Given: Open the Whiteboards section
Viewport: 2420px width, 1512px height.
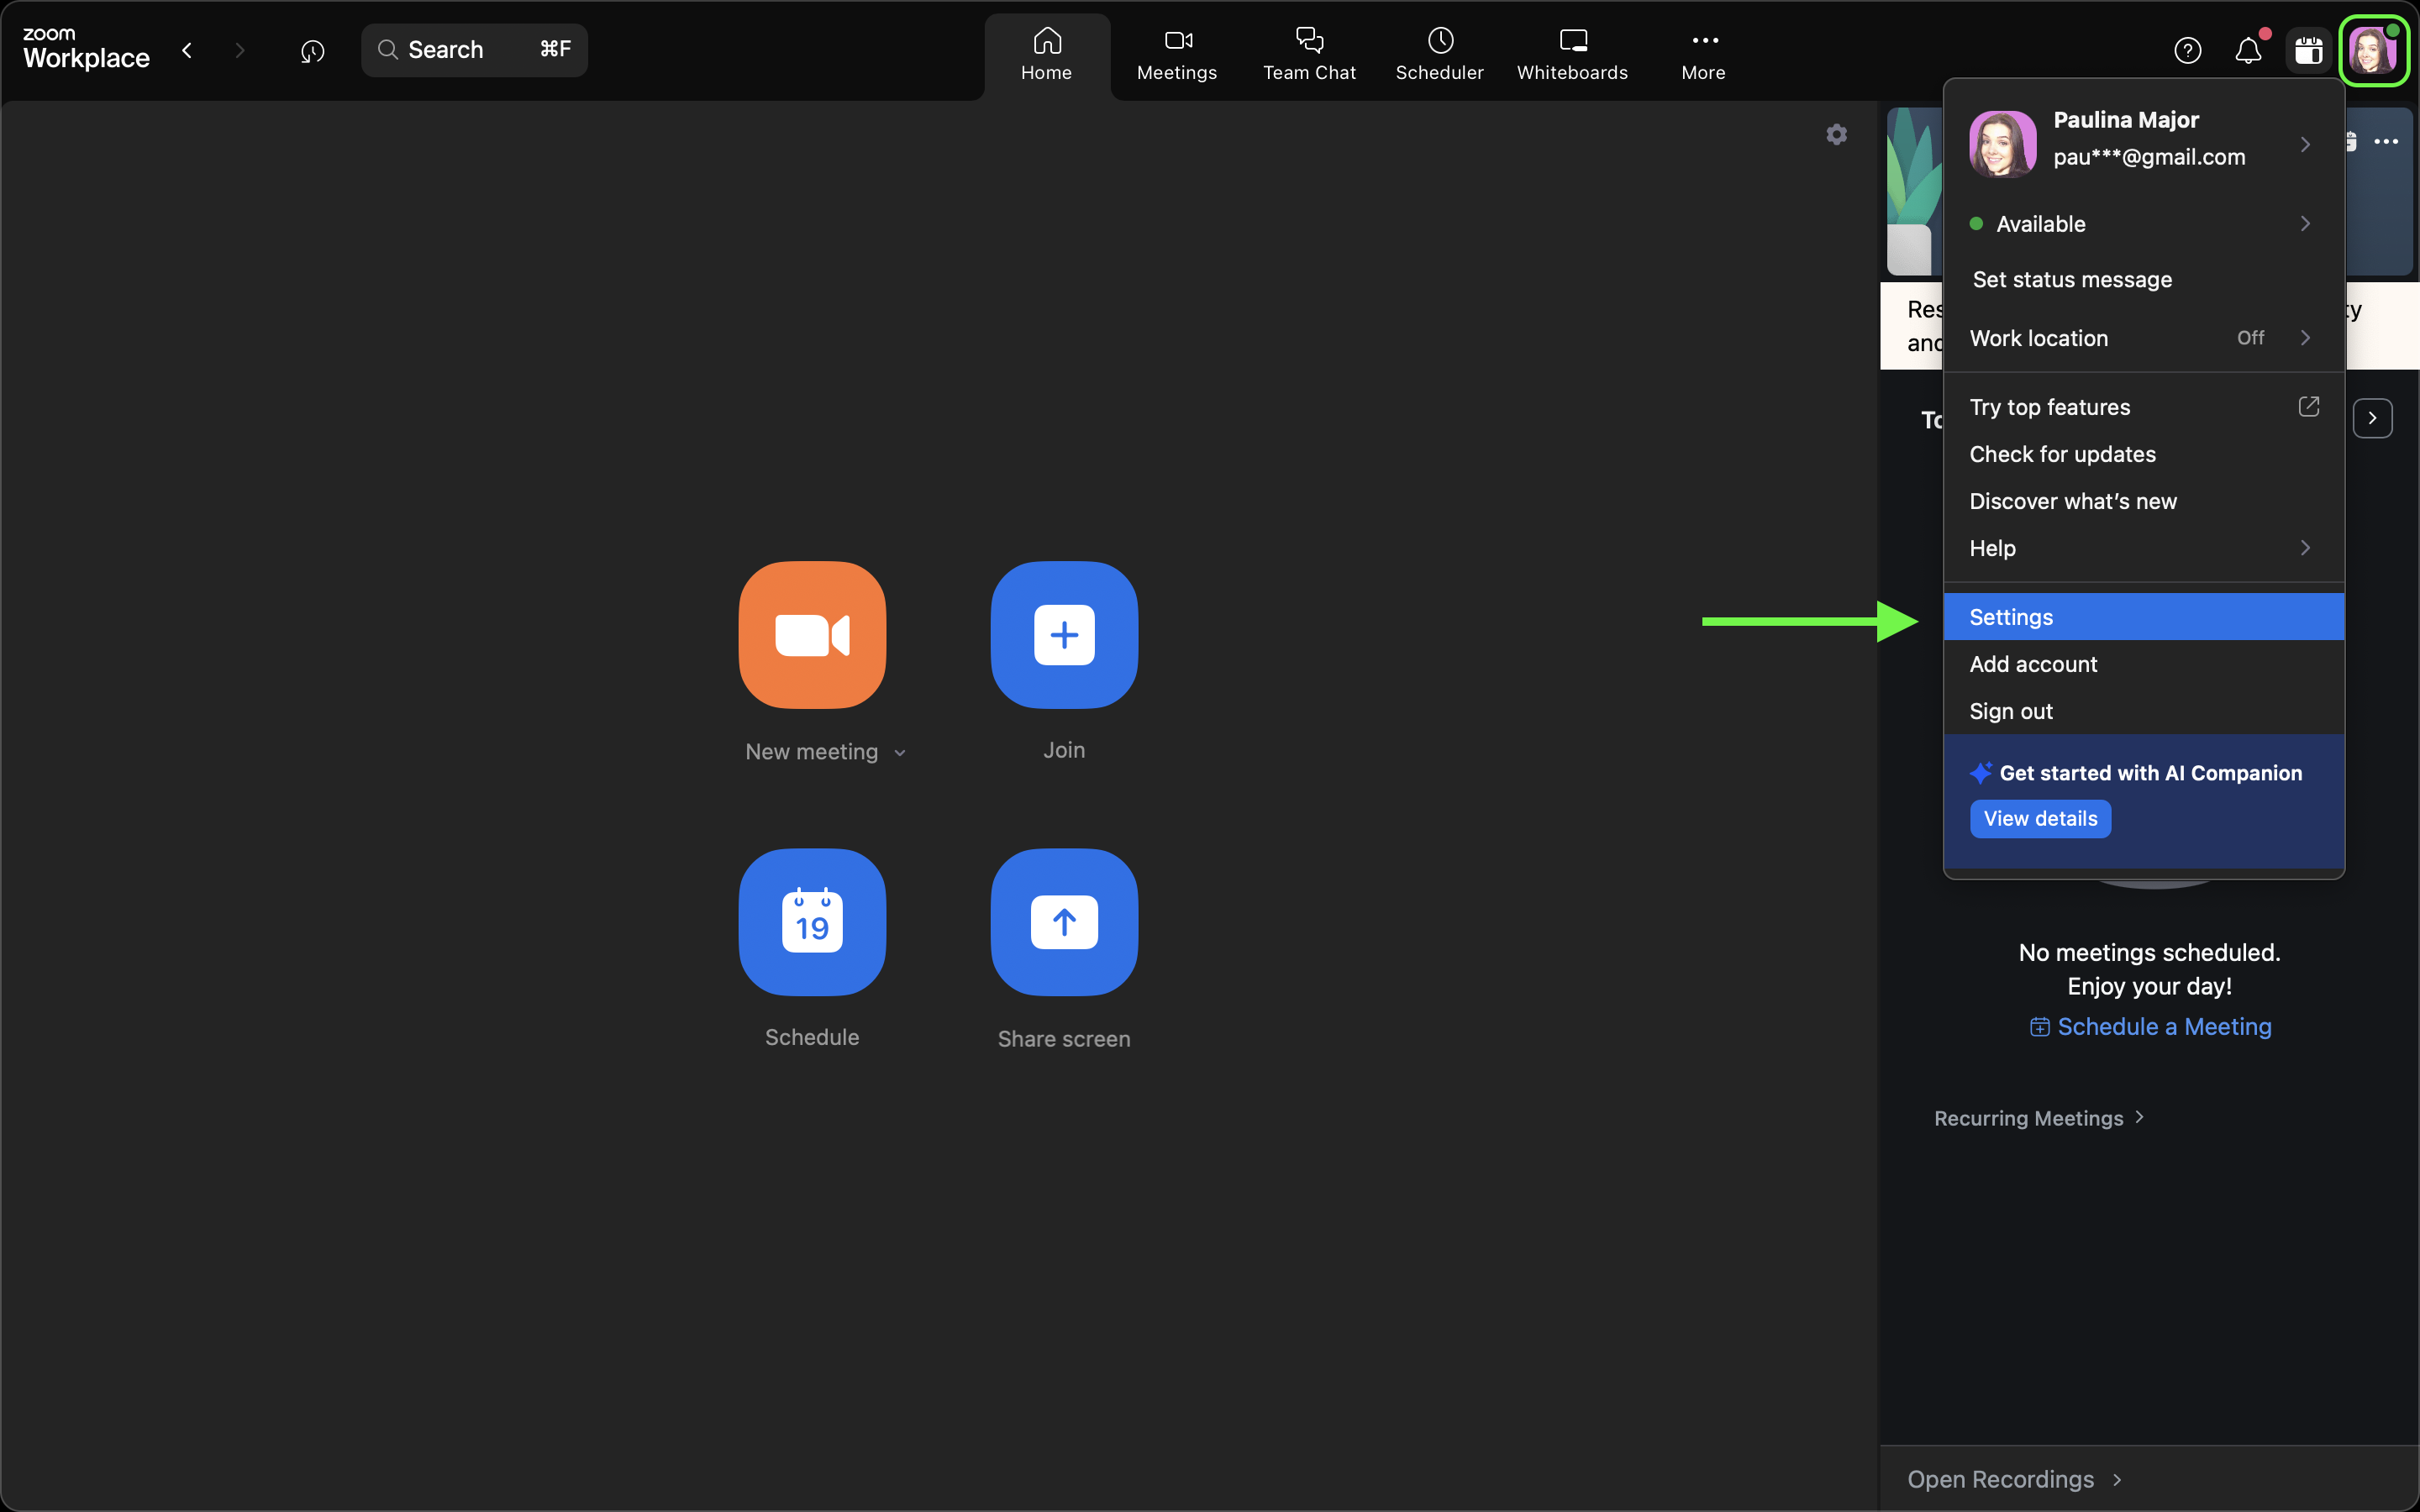Looking at the screenshot, I should (1571, 52).
